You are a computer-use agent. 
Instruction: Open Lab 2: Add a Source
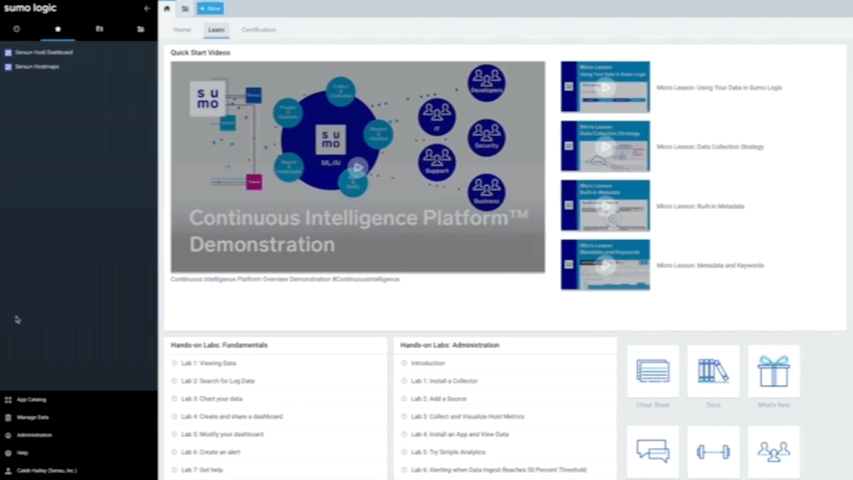pyautogui.click(x=438, y=399)
